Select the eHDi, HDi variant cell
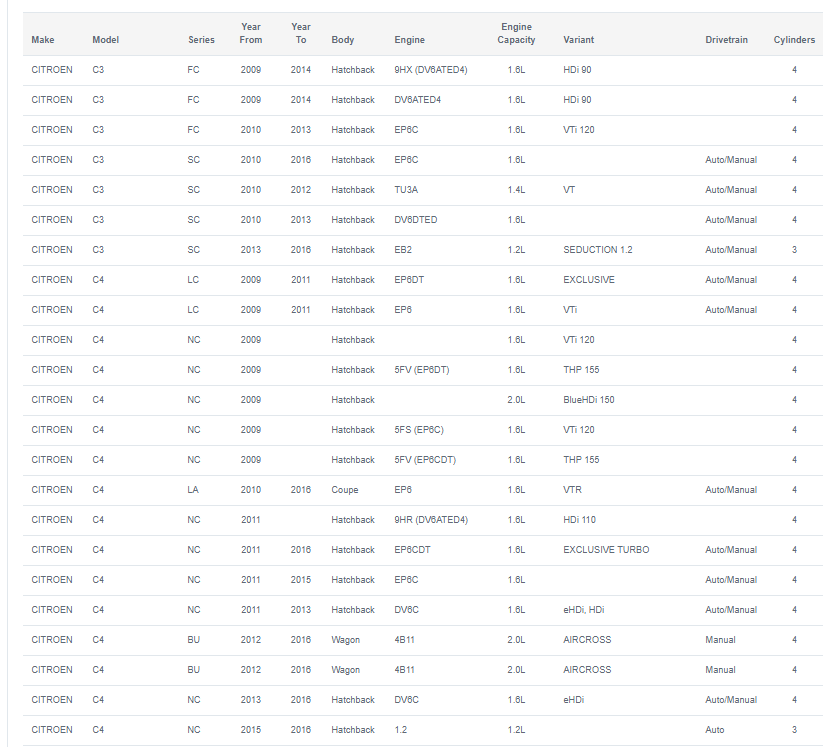834x747 pixels. (x=583, y=610)
